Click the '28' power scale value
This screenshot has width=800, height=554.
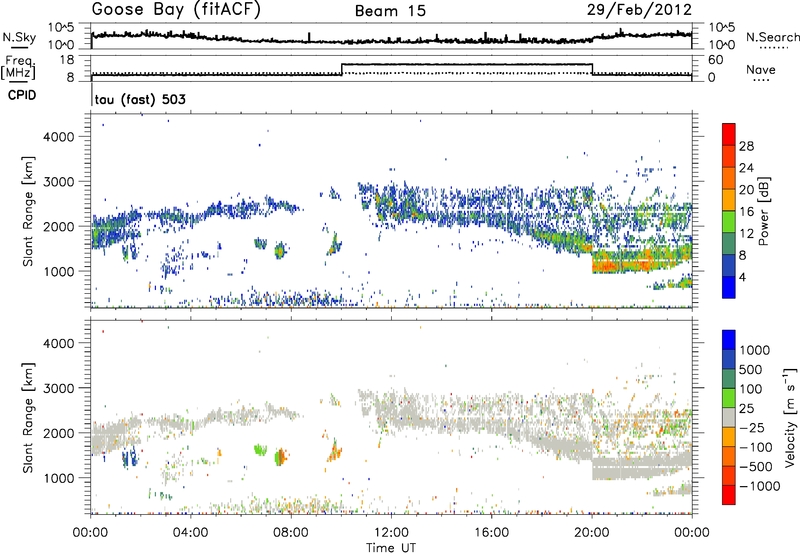point(746,146)
